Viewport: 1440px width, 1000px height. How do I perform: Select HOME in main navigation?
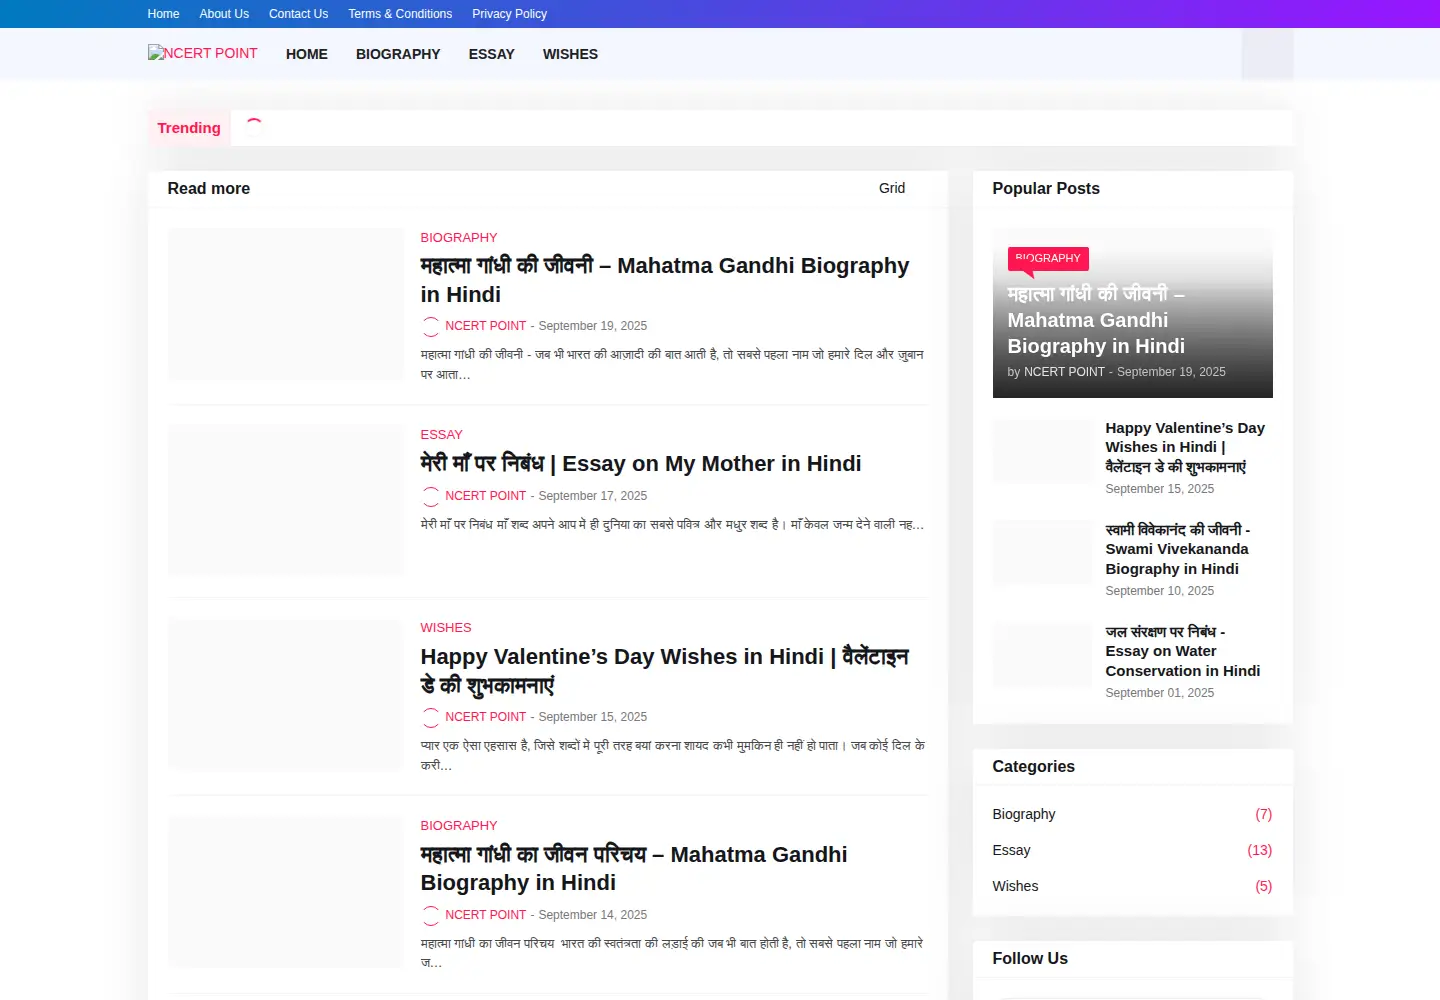307,54
